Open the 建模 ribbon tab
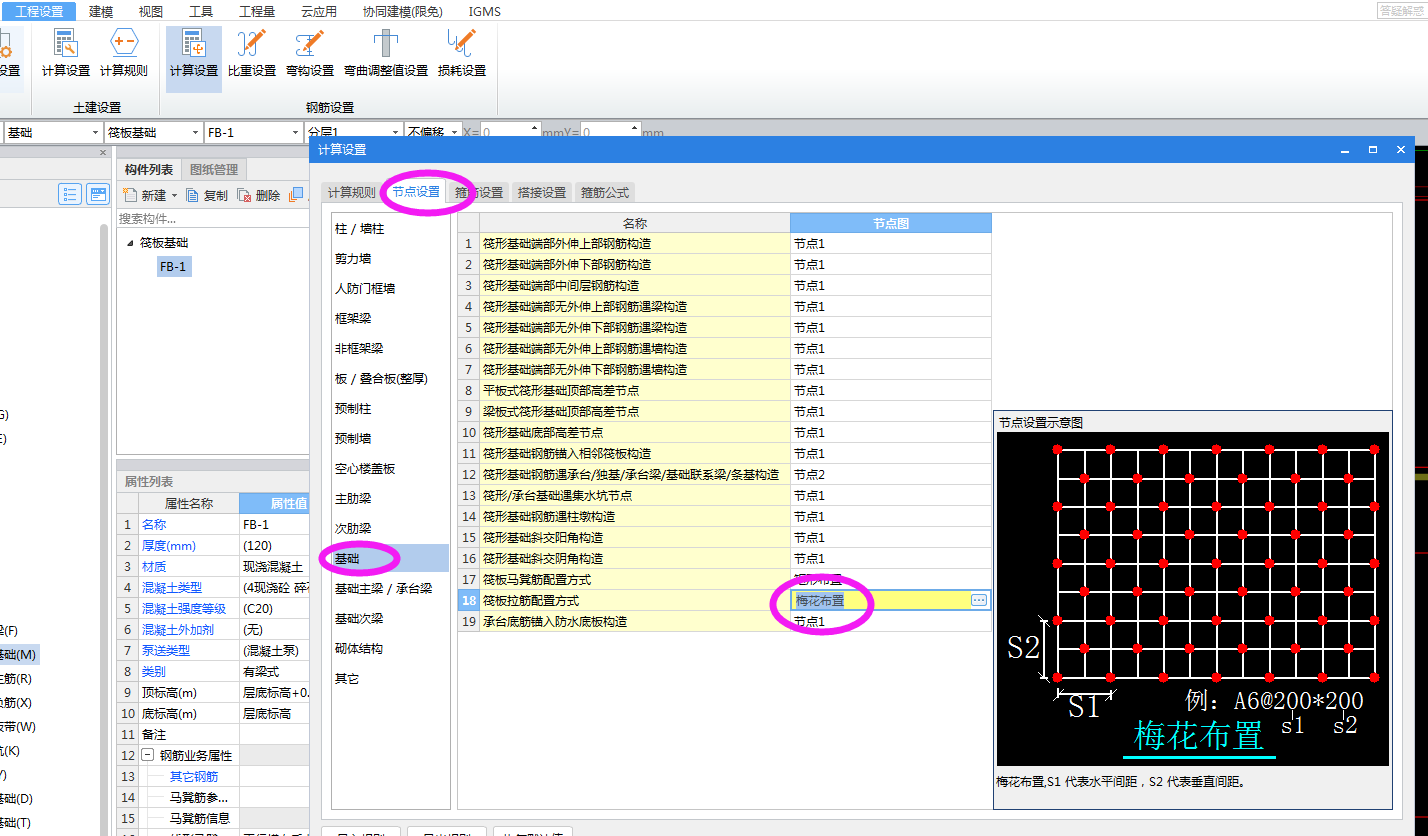This screenshot has width=1428, height=836. (101, 11)
